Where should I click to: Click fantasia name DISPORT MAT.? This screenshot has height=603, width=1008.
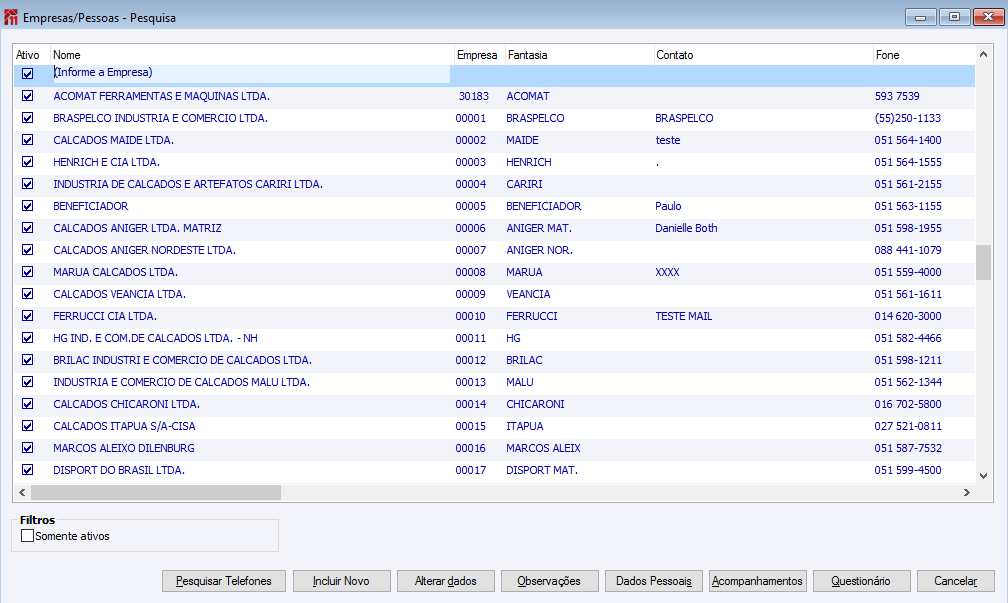point(542,470)
